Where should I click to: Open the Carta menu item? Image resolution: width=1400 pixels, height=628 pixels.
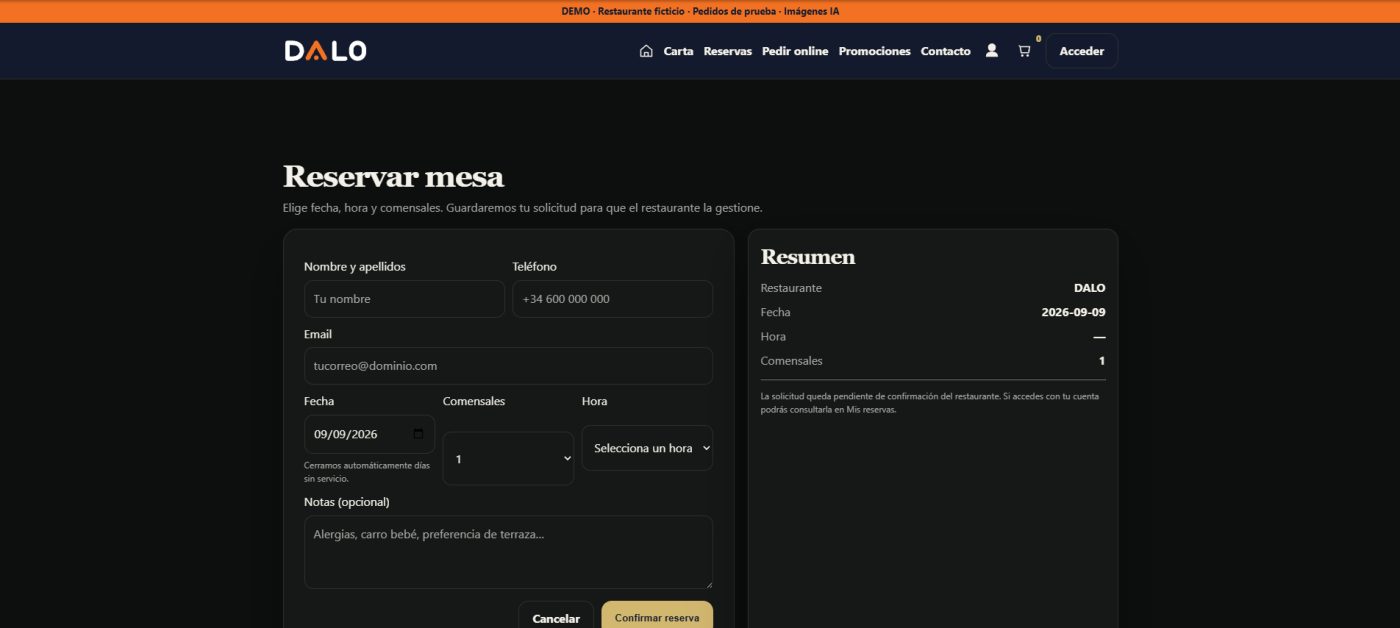[678, 51]
